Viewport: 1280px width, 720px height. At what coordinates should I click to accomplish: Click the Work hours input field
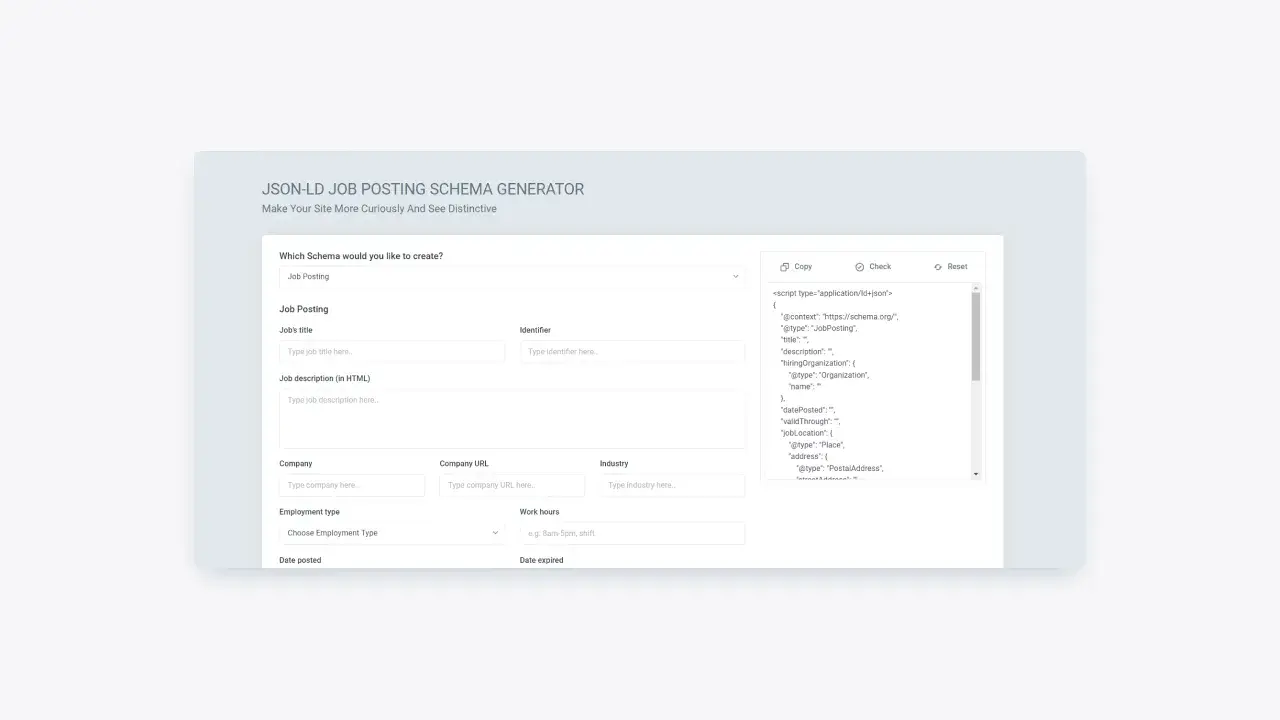[x=632, y=533]
